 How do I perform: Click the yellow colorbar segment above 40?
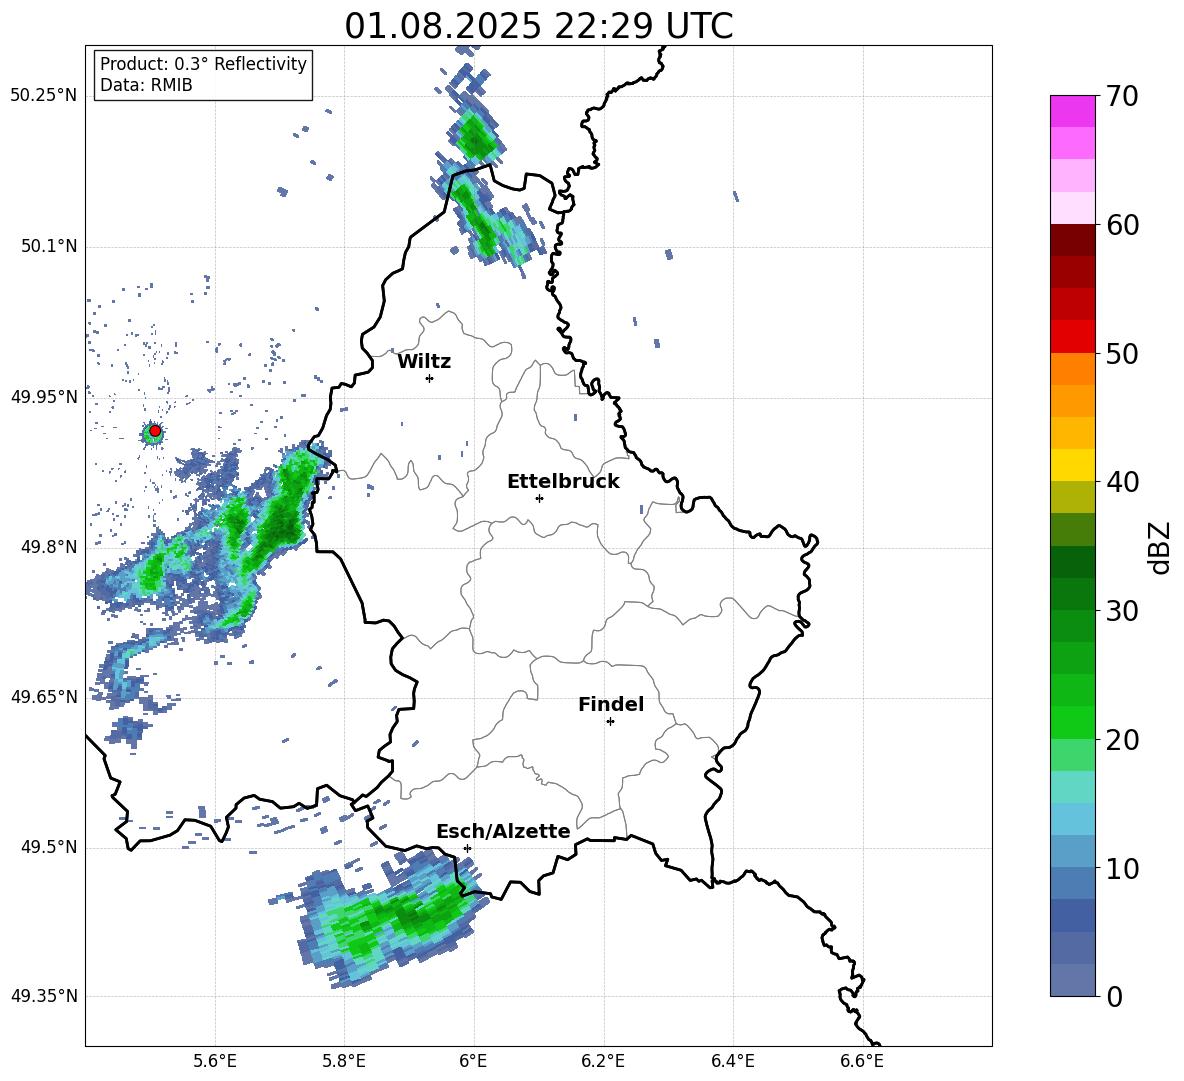(x=1072, y=465)
